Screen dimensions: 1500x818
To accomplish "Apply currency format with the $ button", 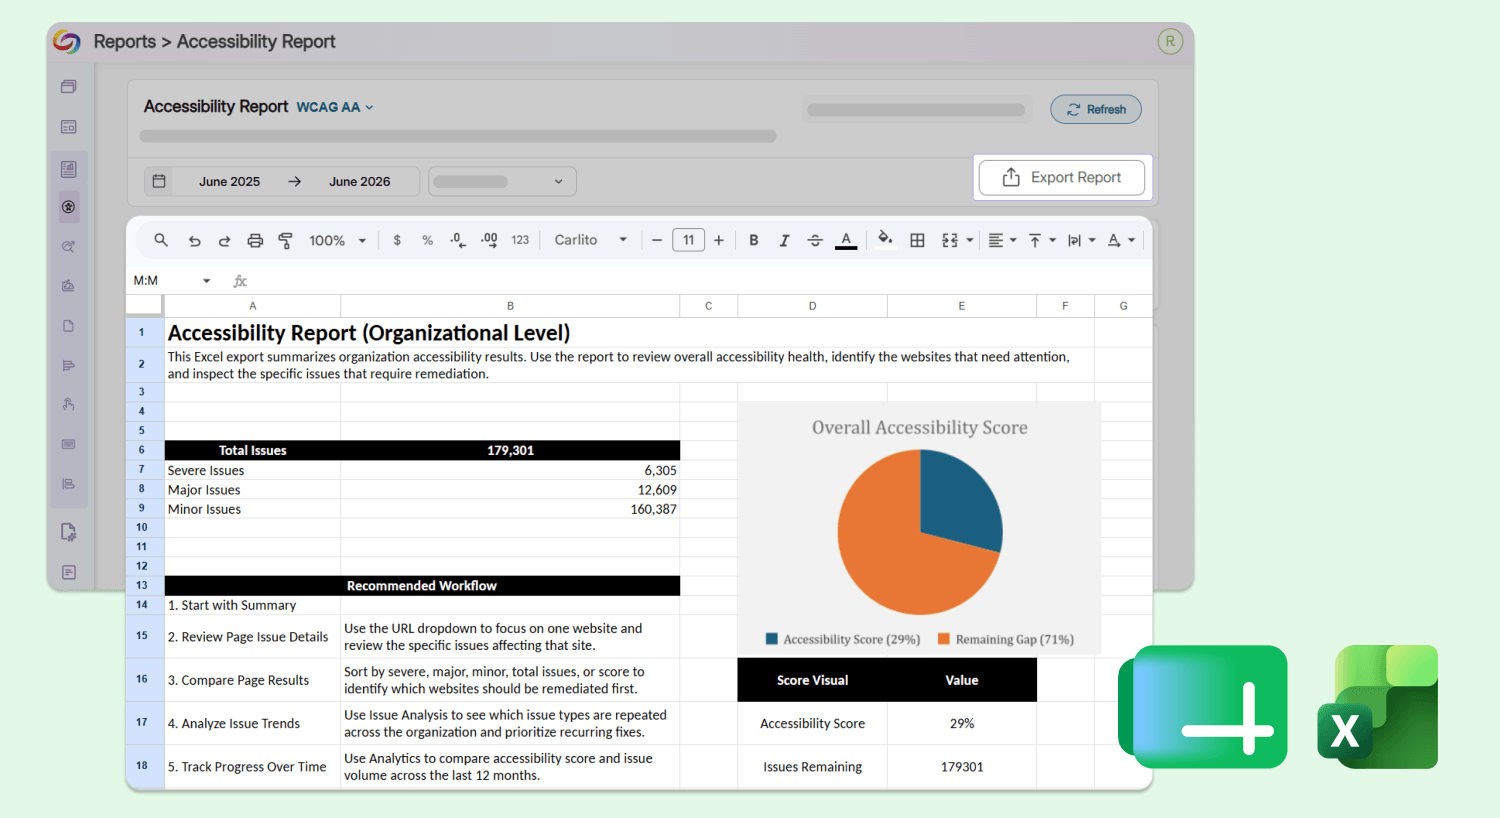I will (397, 240).
